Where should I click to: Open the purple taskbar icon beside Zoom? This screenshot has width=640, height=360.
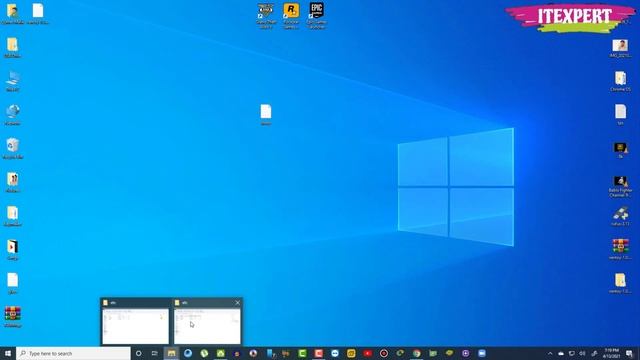[466, 353]
